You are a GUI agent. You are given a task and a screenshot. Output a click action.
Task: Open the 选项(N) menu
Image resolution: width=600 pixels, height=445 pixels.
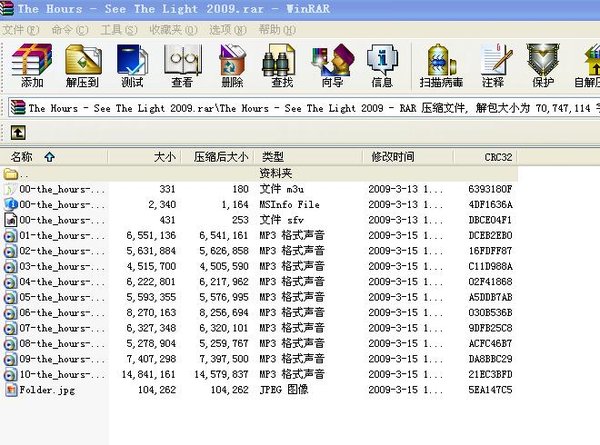point(228,30)
